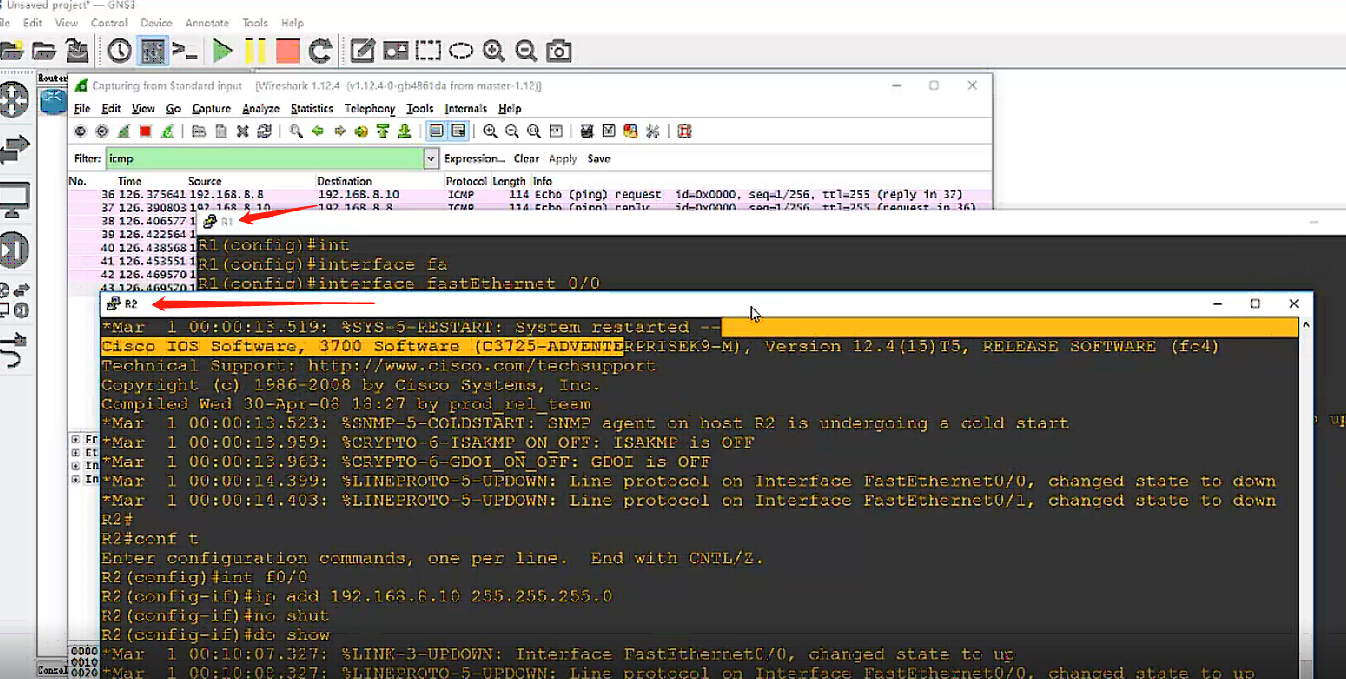
Task: Save the current Wireshark filter
Action: pos(599,158)
